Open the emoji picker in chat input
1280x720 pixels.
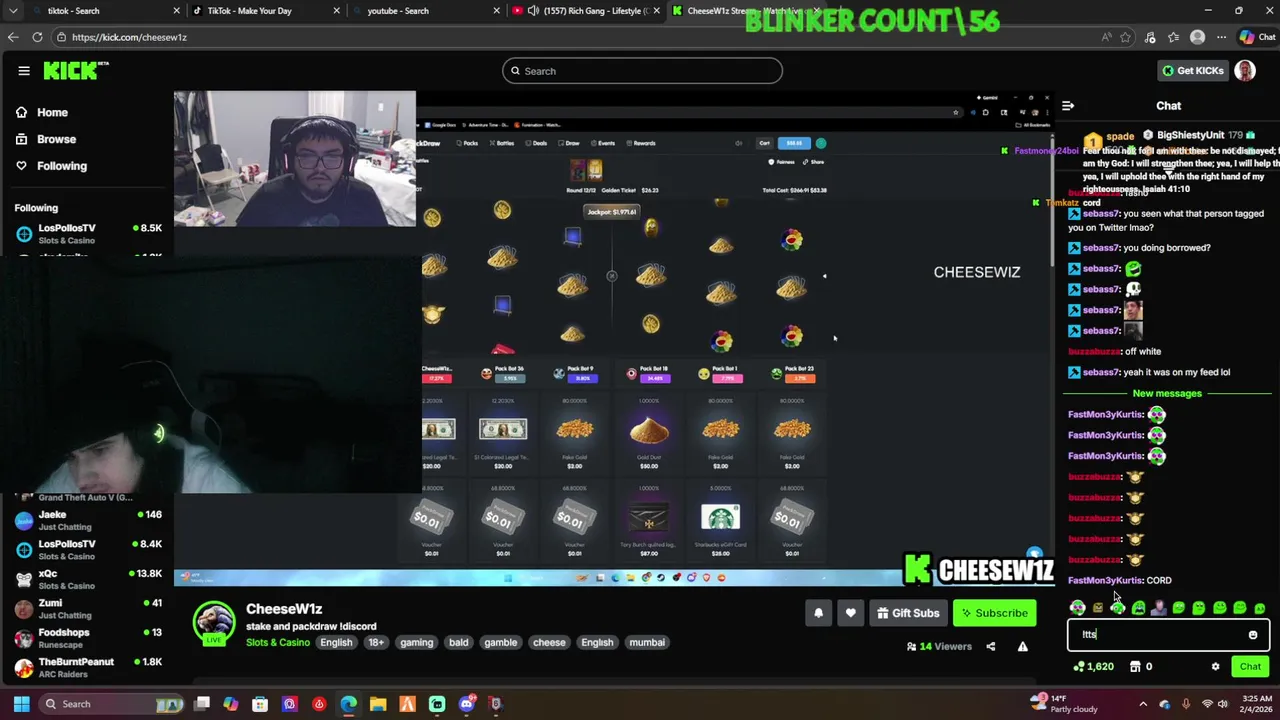click(1253, 635)
